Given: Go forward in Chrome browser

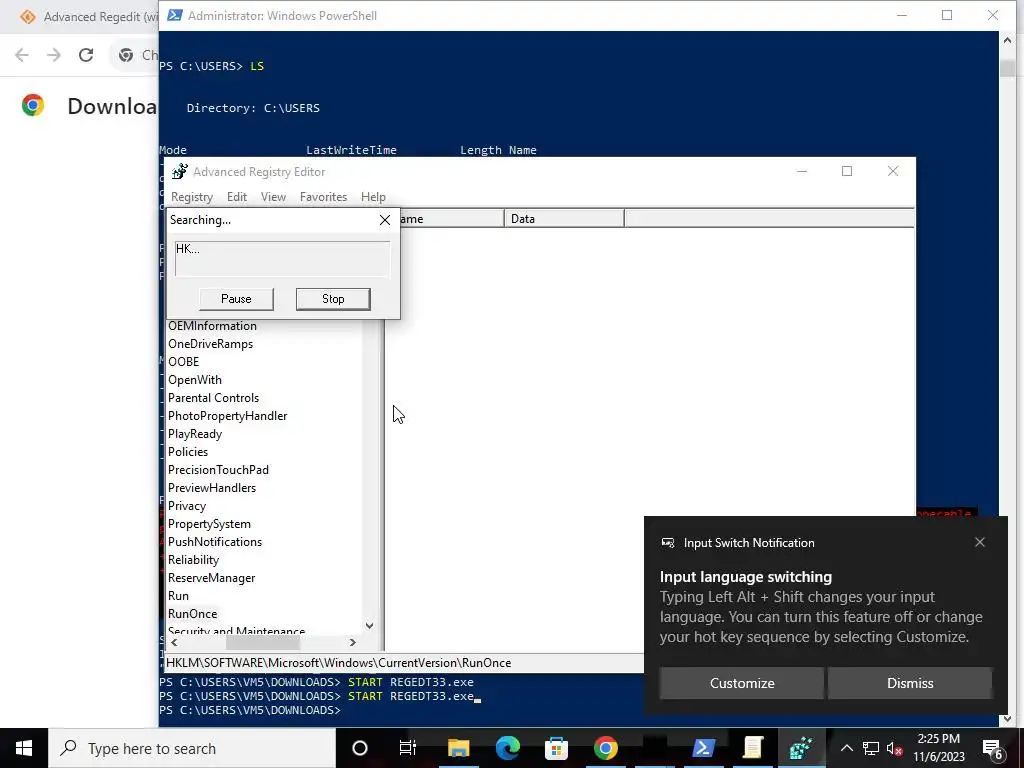Looking at the screenshot, I should tap(54, 55).
